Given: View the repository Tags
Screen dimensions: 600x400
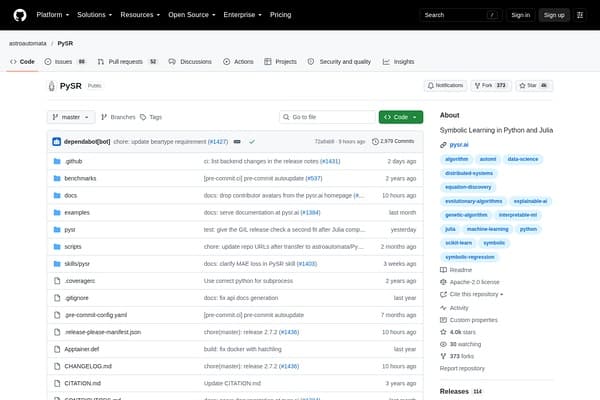Looking at the screenshot, I should tap(151, 117).
